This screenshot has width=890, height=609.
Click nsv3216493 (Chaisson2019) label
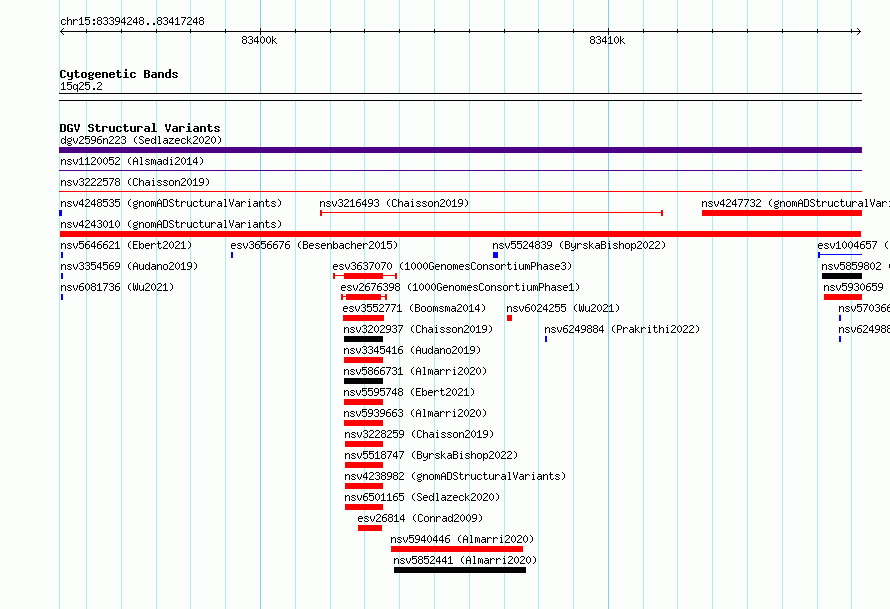(x=394, y=203)
